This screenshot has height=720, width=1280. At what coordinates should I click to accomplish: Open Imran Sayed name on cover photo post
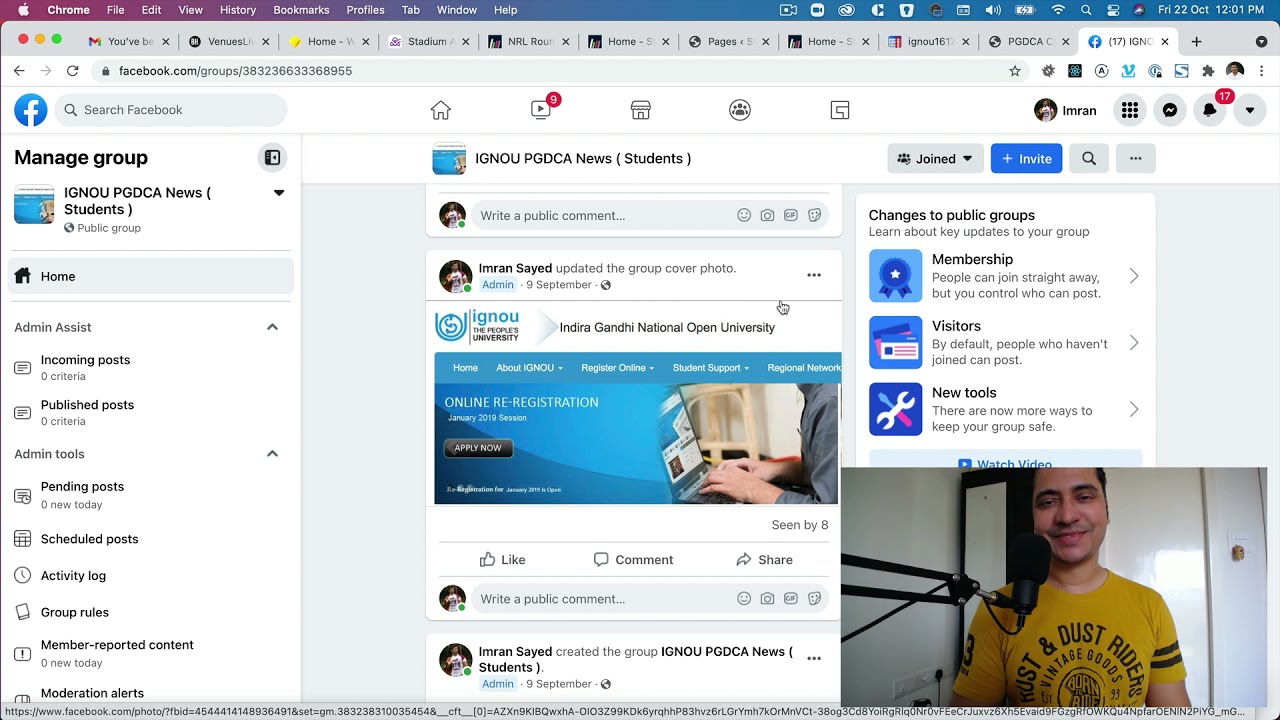click(515, 268)
